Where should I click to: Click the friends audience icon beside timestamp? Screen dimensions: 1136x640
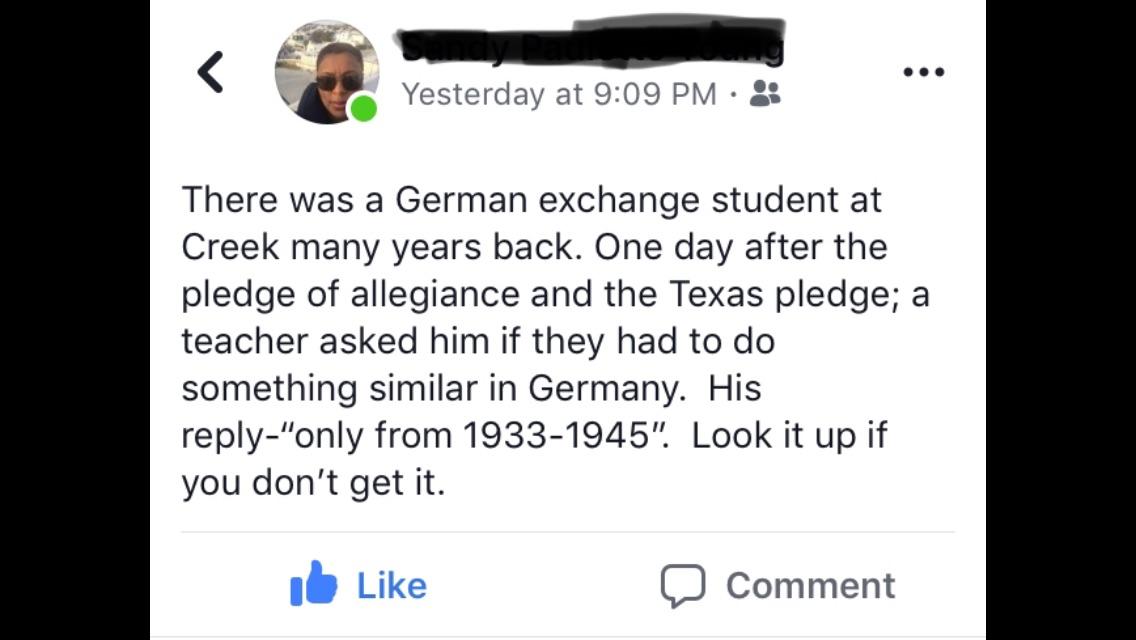click(765, 93)
